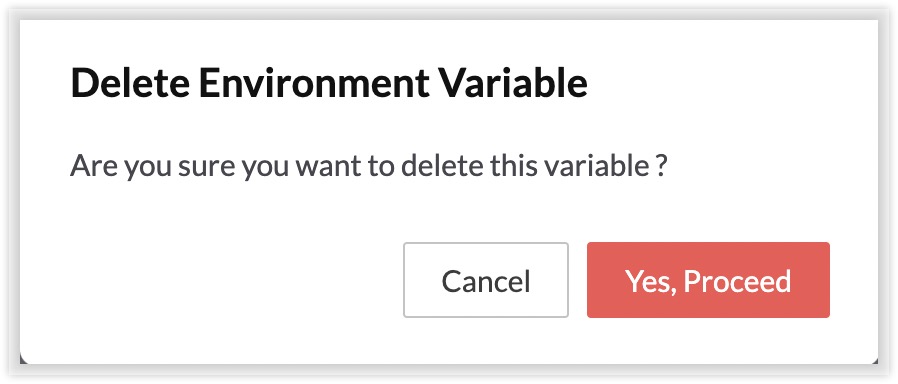Image resolution: width=898 pixels, height=384 pixels.
Task: Abort variable deletion via Cancel
Action: [486, 280]
